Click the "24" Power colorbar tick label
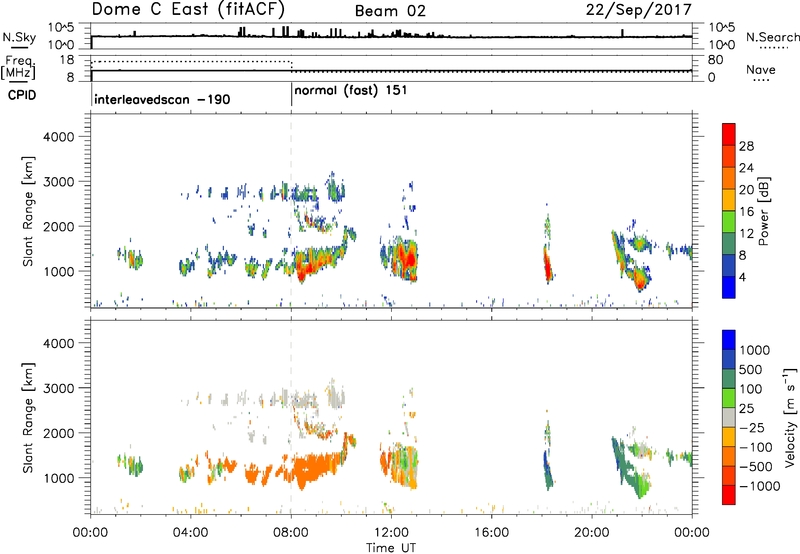 [x=746, y=168]
